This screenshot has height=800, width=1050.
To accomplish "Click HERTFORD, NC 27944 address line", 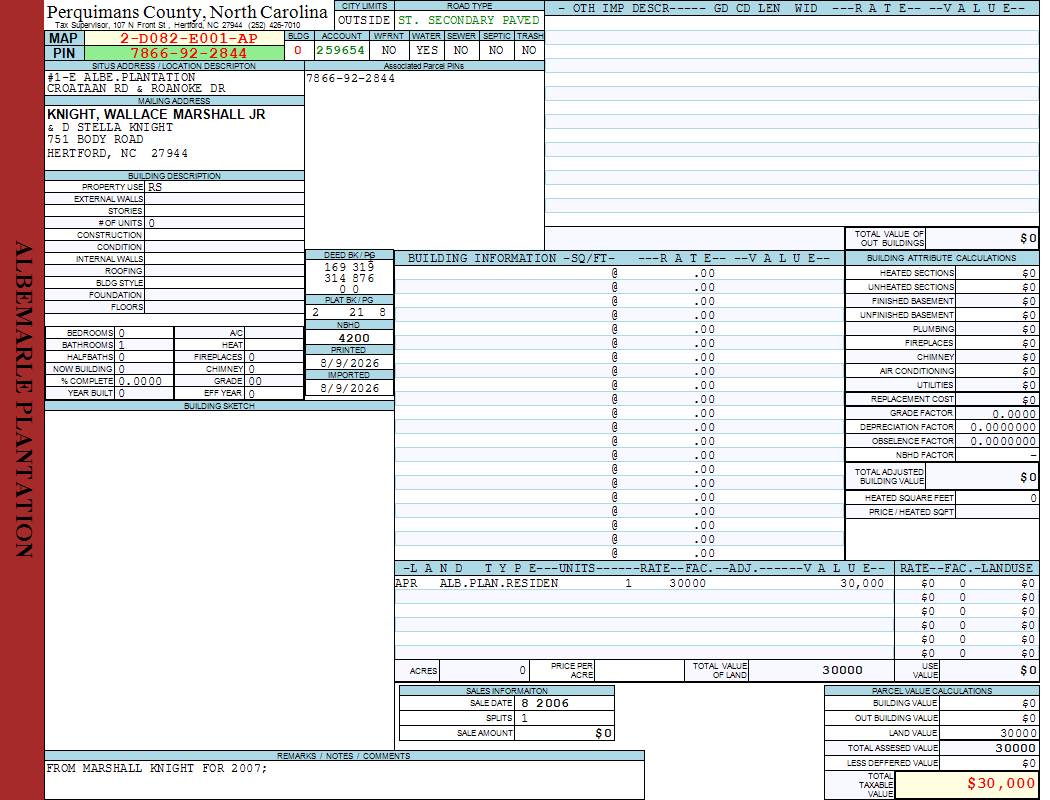I will tap(117, 153).
